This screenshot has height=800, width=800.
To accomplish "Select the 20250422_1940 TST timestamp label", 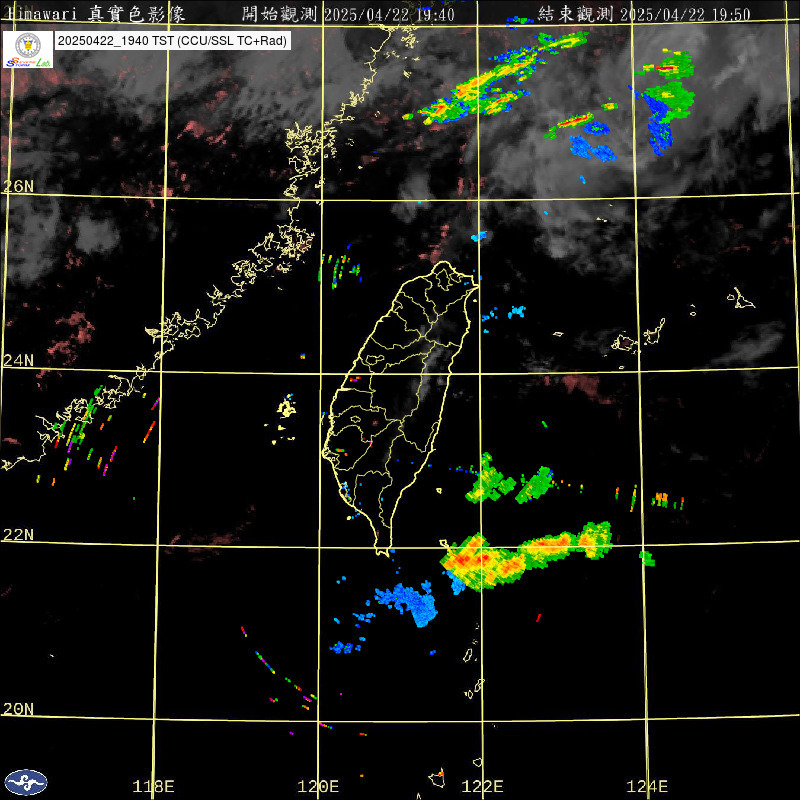I will pyautogui.click(x=172, y=41).
